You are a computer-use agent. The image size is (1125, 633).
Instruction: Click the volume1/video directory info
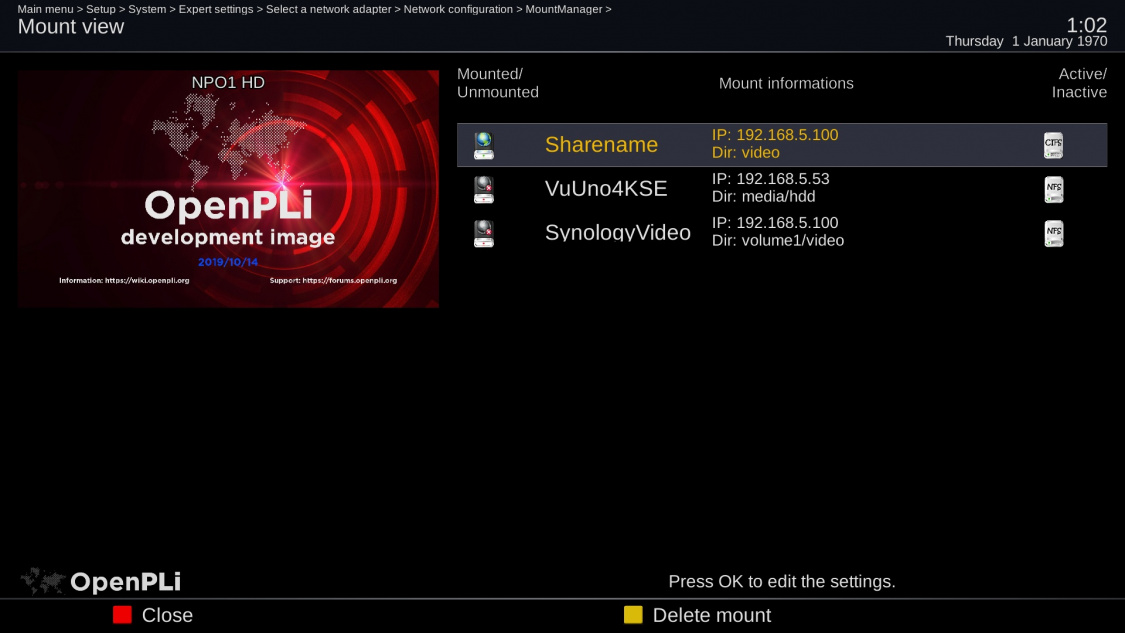pos(778,240)
